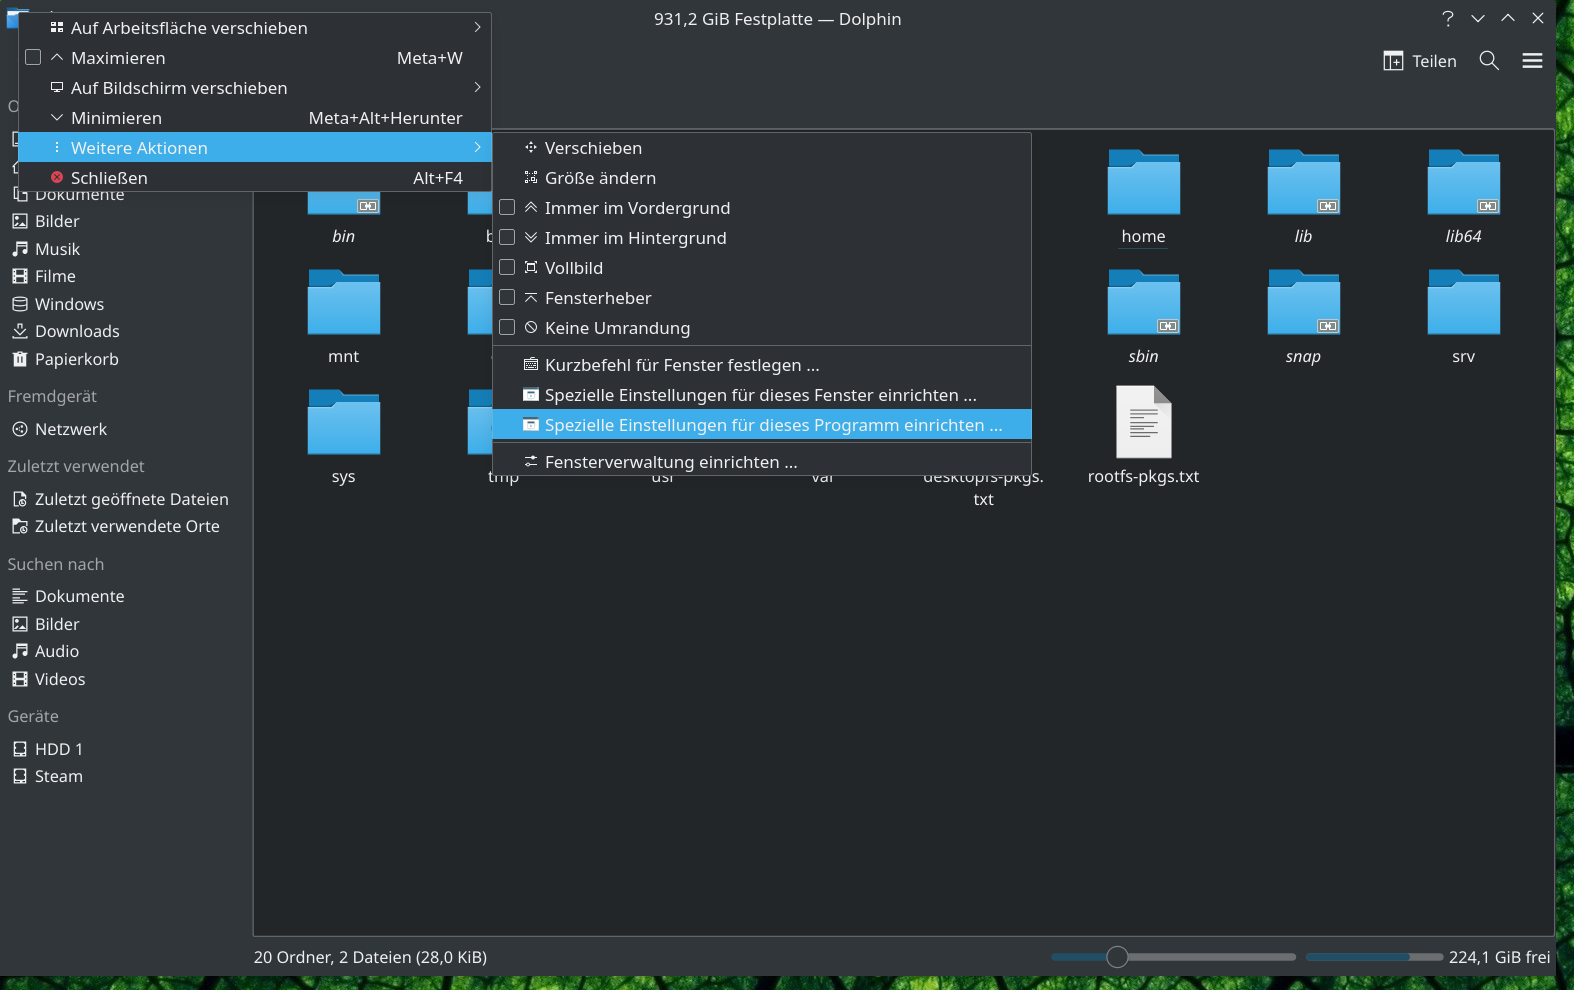Select Spezielle Einstellungen für dieses Fenster

point(762,395)
